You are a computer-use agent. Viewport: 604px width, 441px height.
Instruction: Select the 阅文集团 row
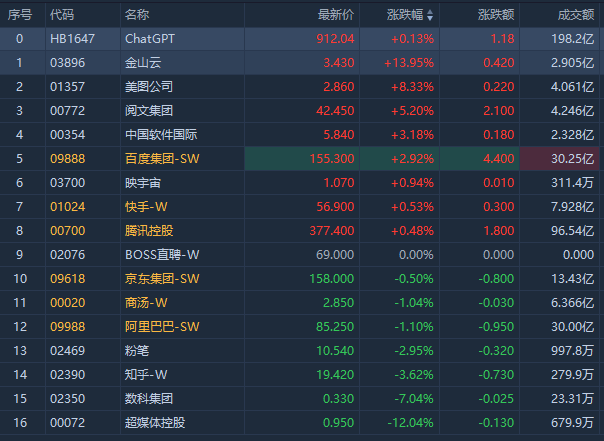pyautogui.click(x=149, y=111)
